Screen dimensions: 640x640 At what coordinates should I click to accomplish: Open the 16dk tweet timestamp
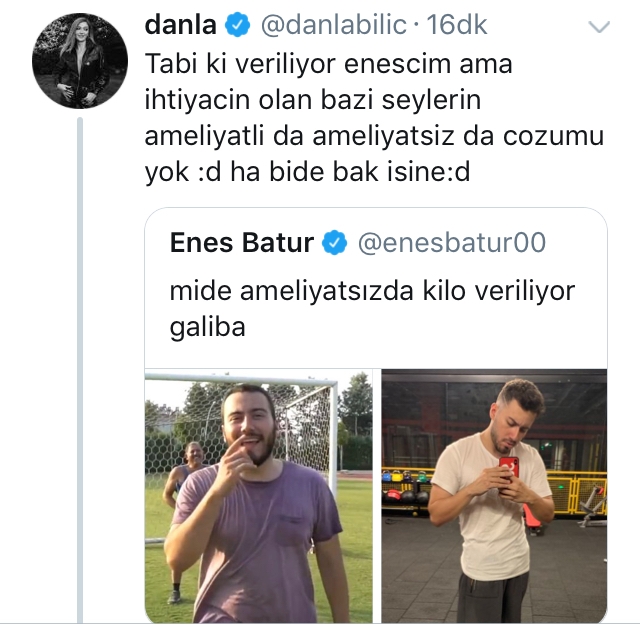coord(457,25)
